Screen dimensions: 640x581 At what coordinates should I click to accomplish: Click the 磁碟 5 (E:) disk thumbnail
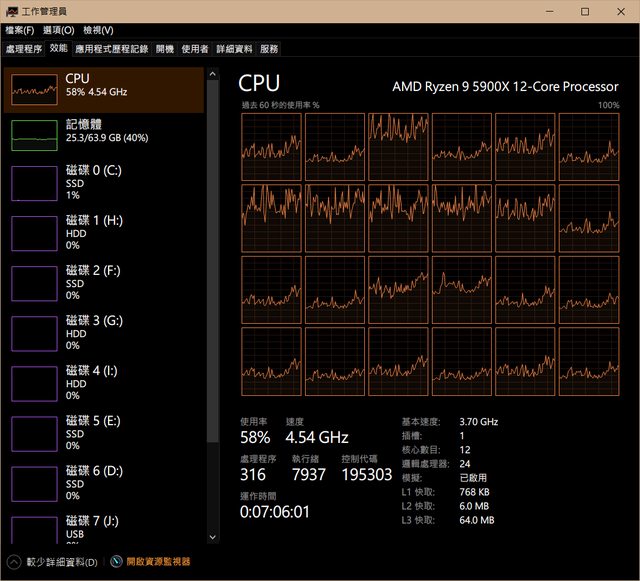pos(34,433)
